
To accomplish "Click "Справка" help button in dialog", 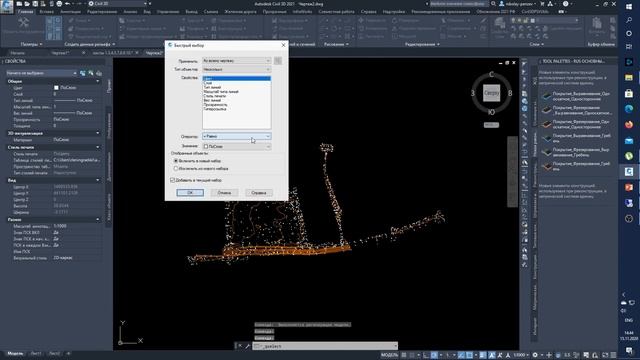I will click(259, 193).
